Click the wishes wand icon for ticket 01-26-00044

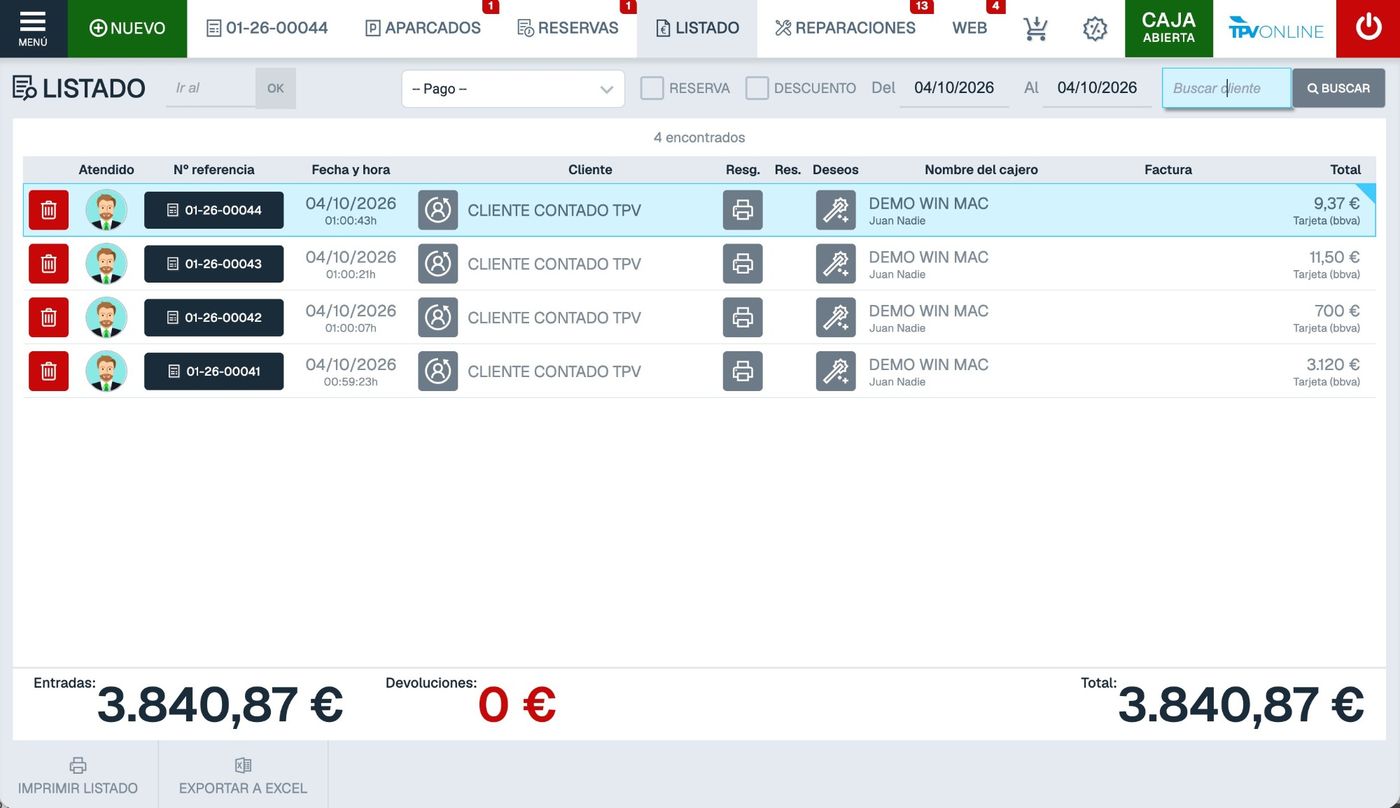tap(836, 210)
